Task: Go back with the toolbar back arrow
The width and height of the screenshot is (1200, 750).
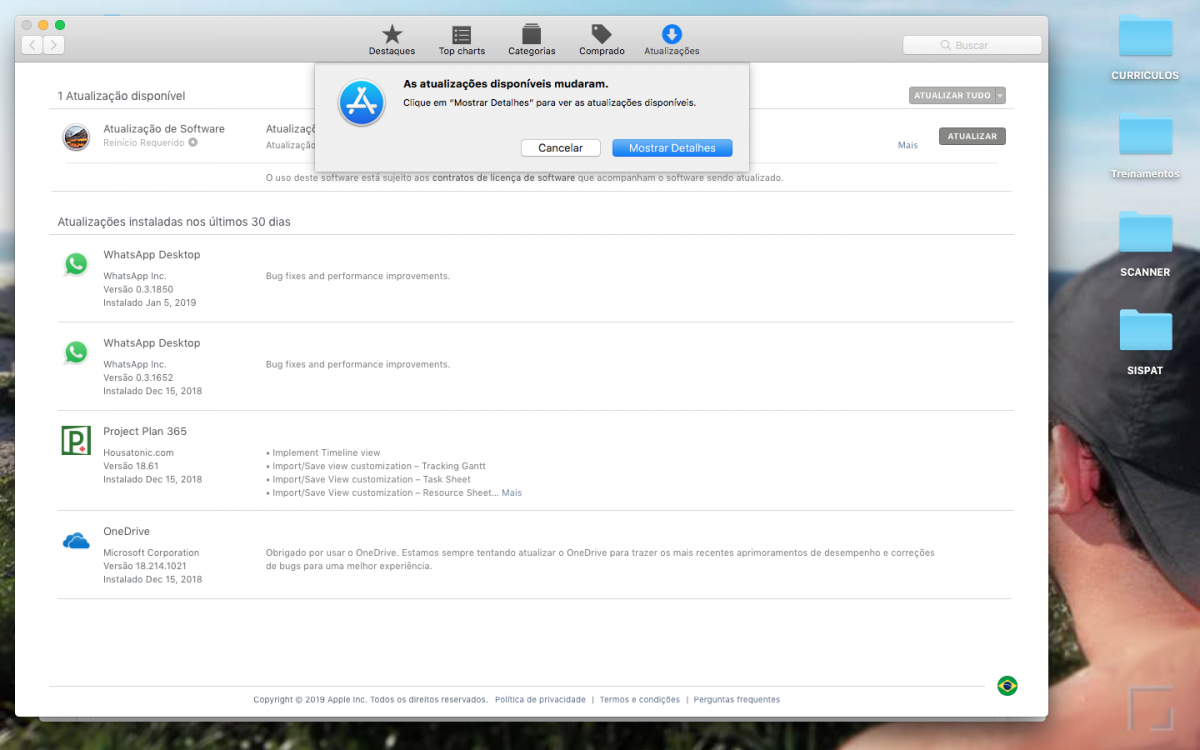Action: pos(32,45)
